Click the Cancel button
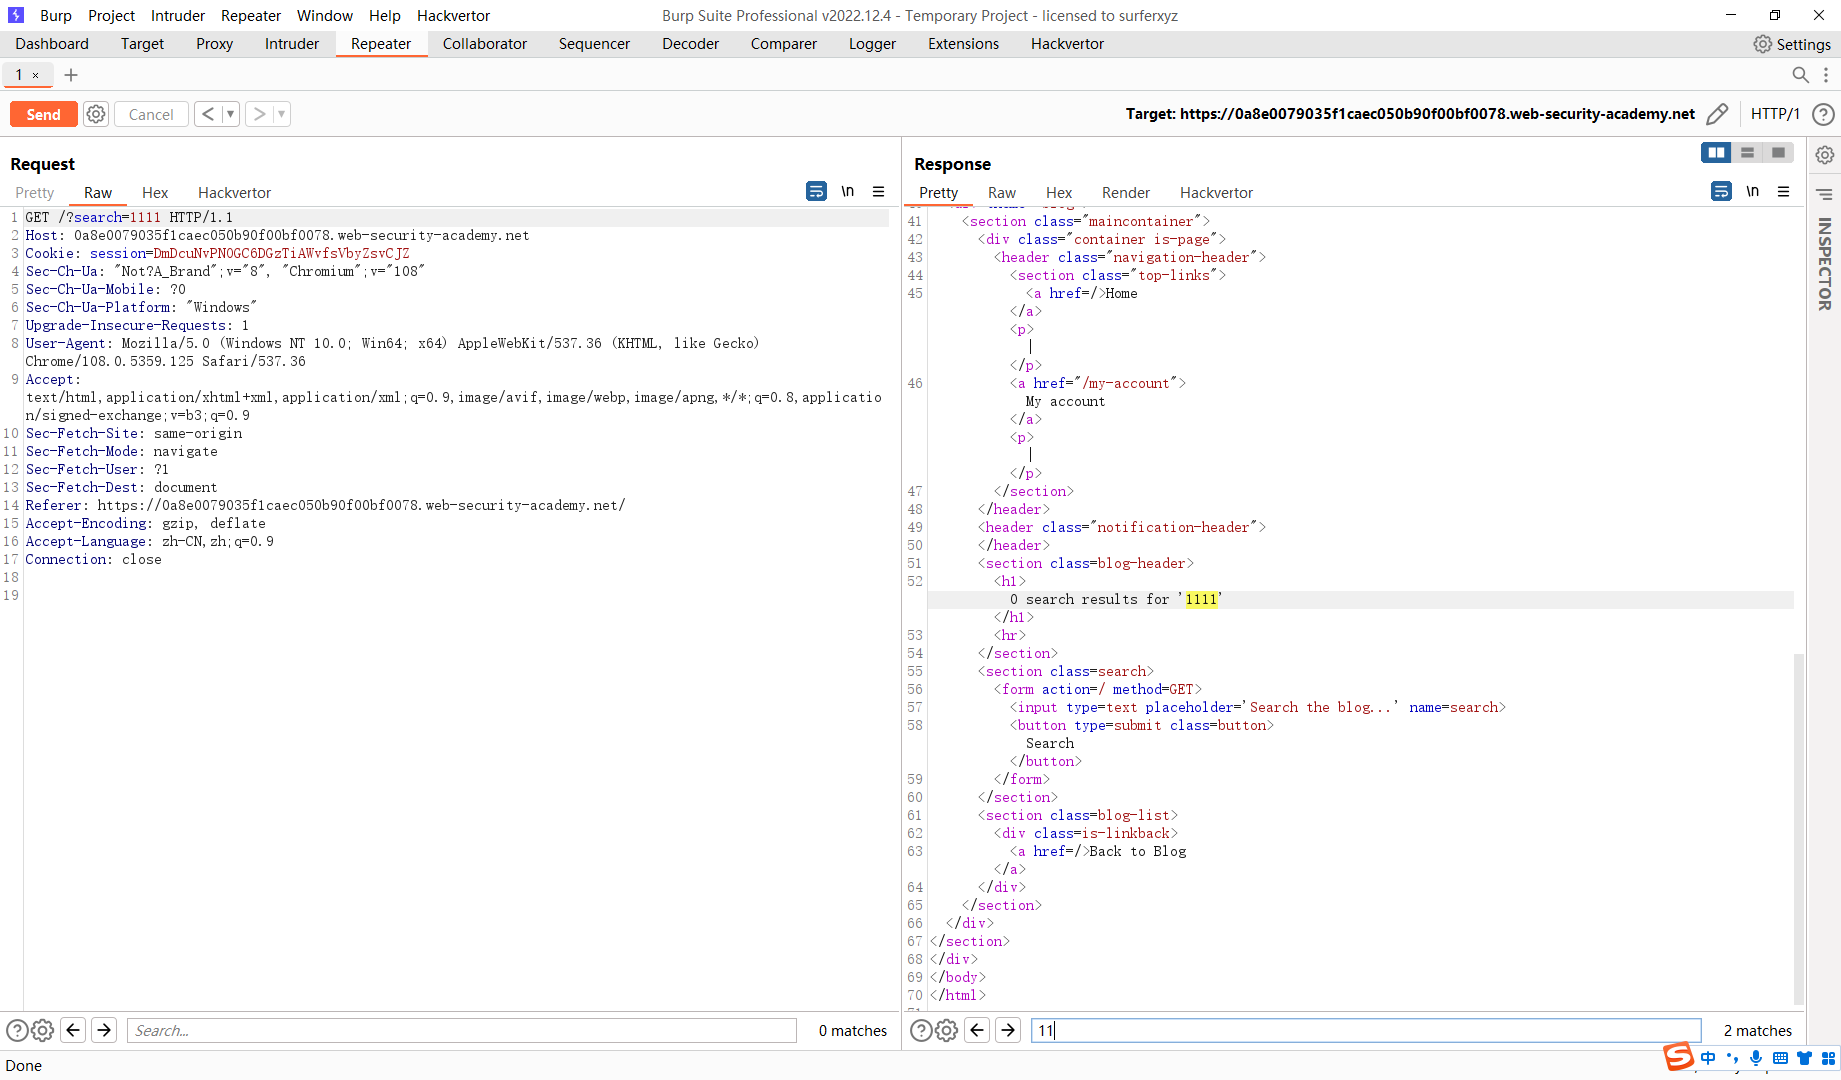1841x1080 pixels. point(151,114)
